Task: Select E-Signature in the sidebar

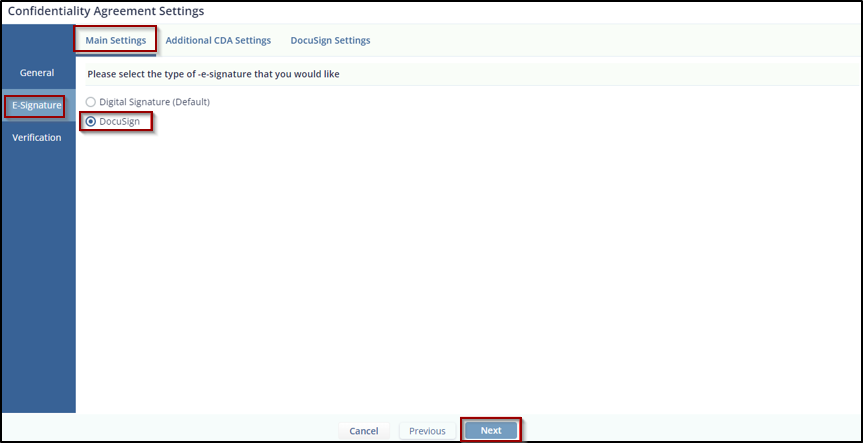Action: click(37, 105)
